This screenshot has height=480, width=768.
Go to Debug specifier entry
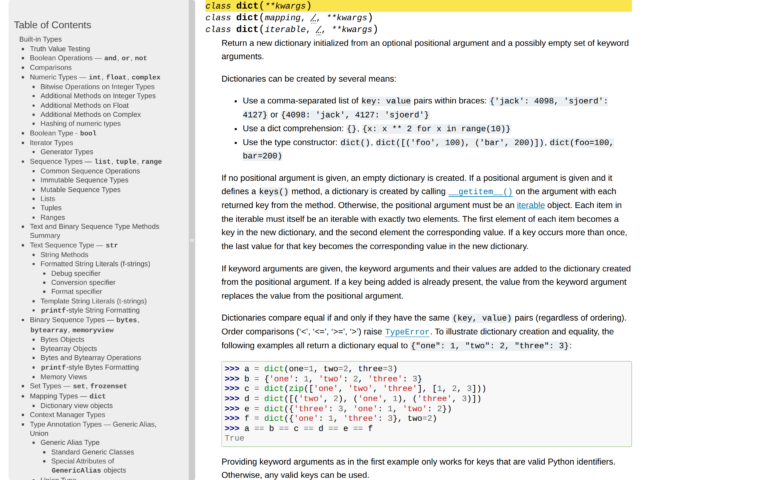pyautogui.click(x=75, y=273)
